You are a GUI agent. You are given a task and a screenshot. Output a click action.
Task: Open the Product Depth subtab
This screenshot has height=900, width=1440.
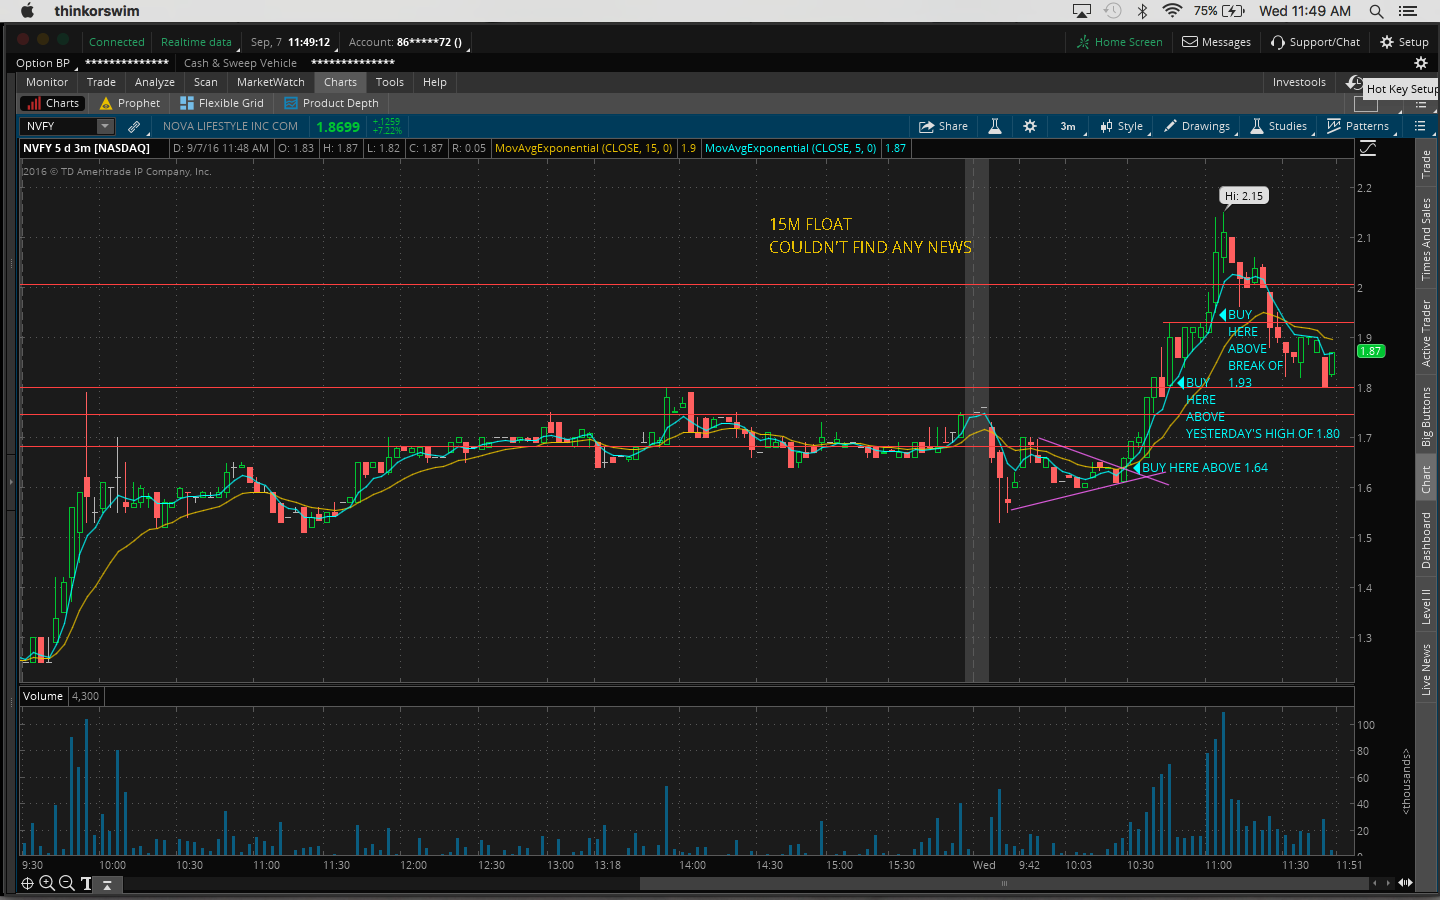331,103
